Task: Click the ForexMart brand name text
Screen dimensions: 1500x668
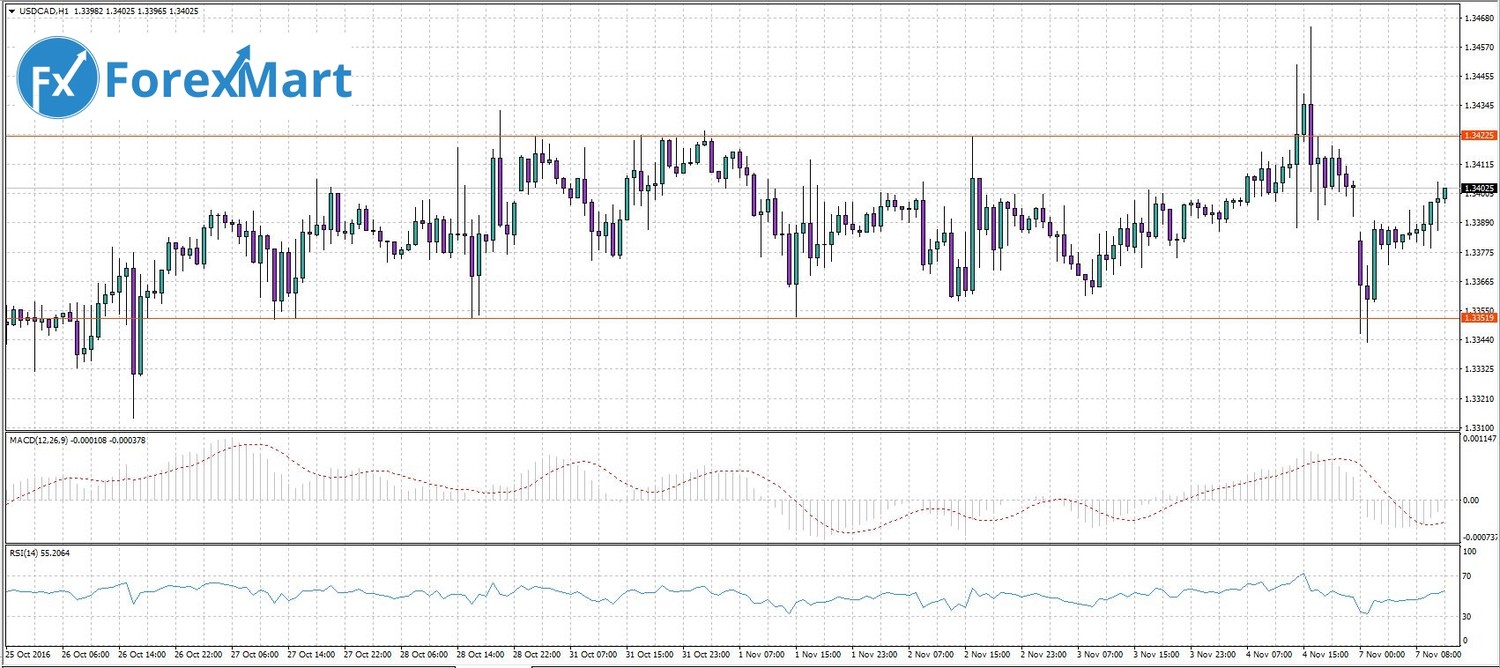Action: pos(229,80)
